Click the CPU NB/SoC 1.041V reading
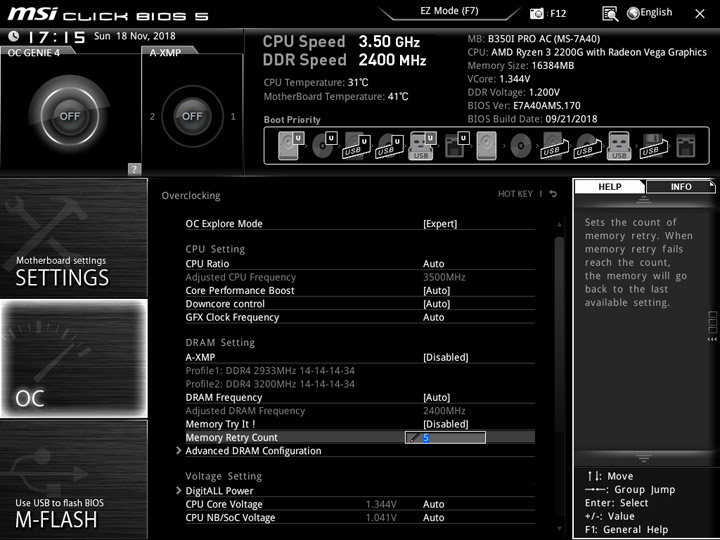Viewport: 720px width, 540px height. click(x=381, y=518)
